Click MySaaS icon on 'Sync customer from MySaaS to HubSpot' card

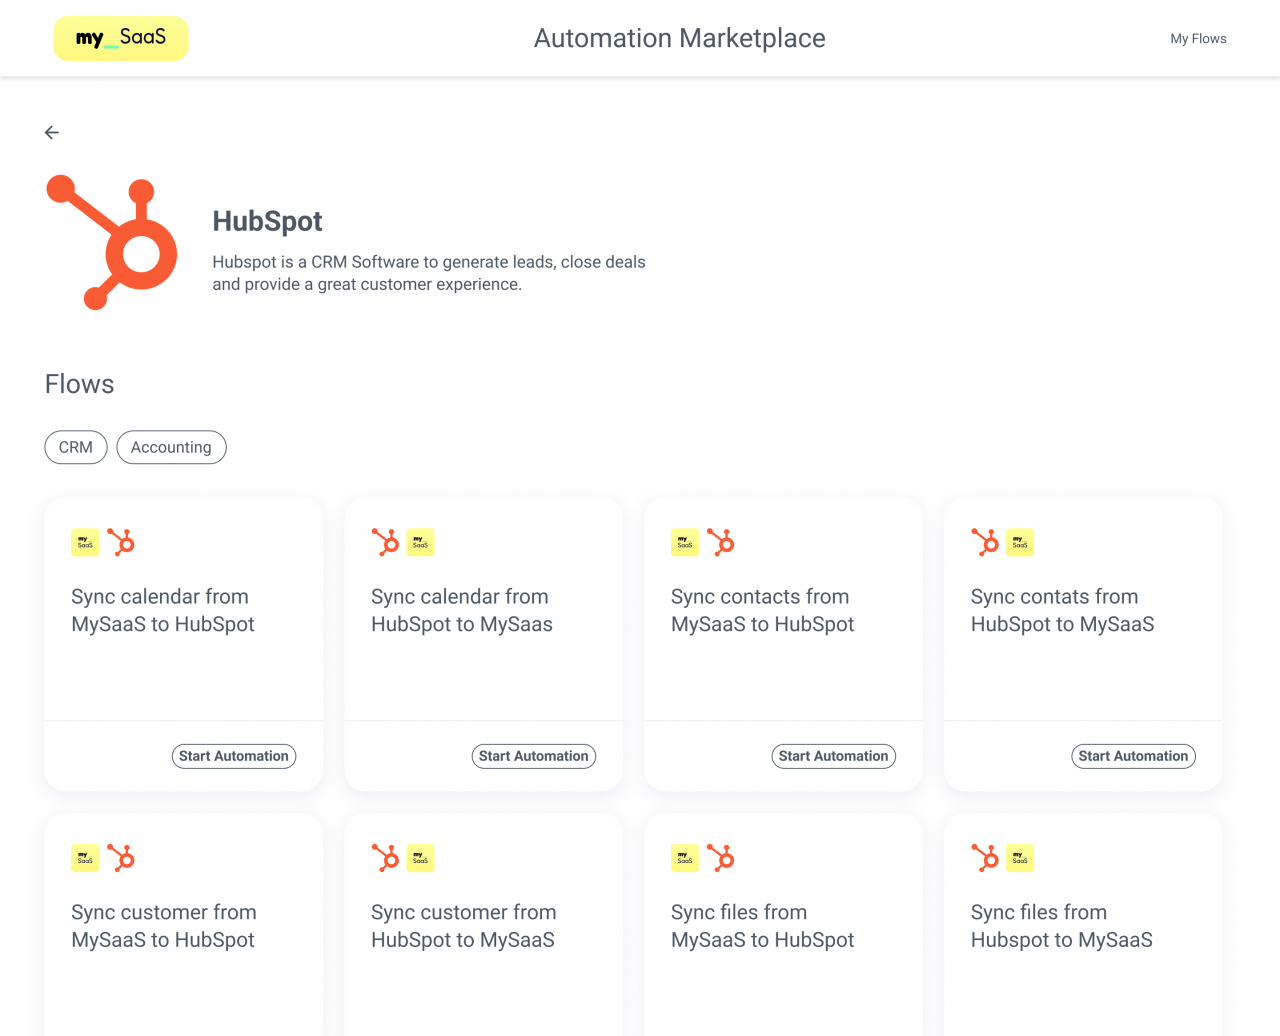click(x=85, y=858)
